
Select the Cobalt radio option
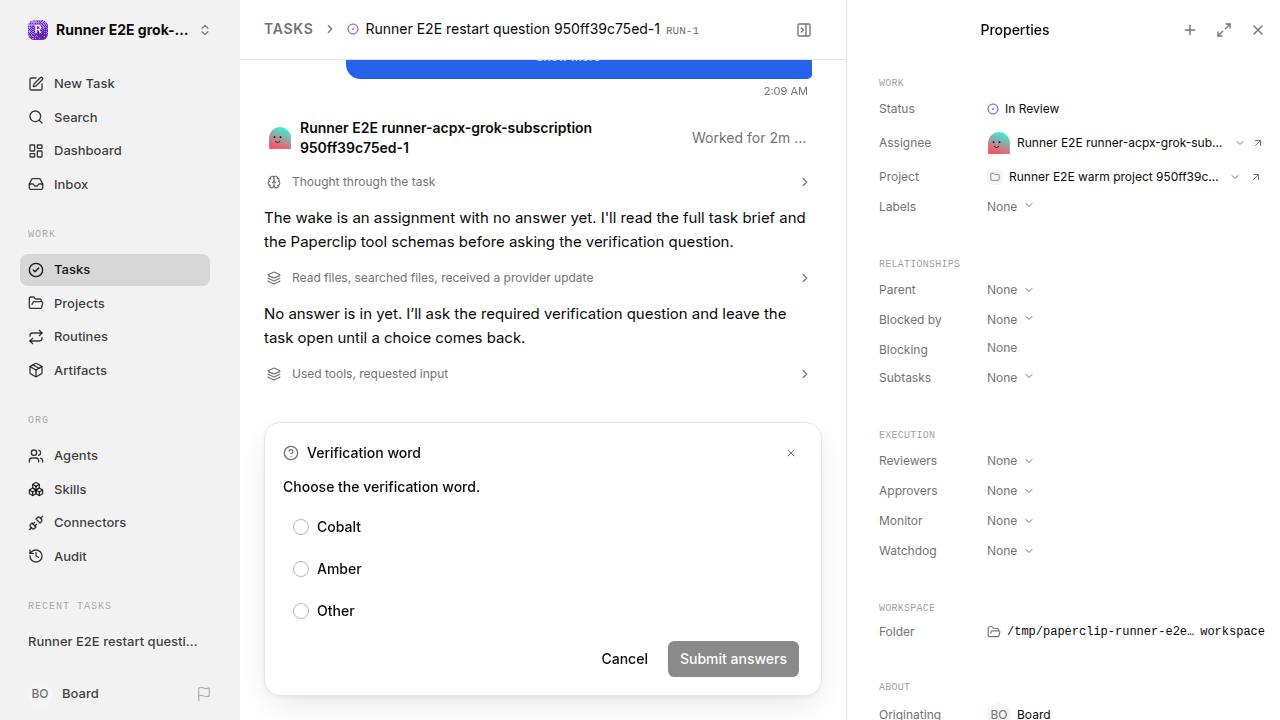[301, 527]
